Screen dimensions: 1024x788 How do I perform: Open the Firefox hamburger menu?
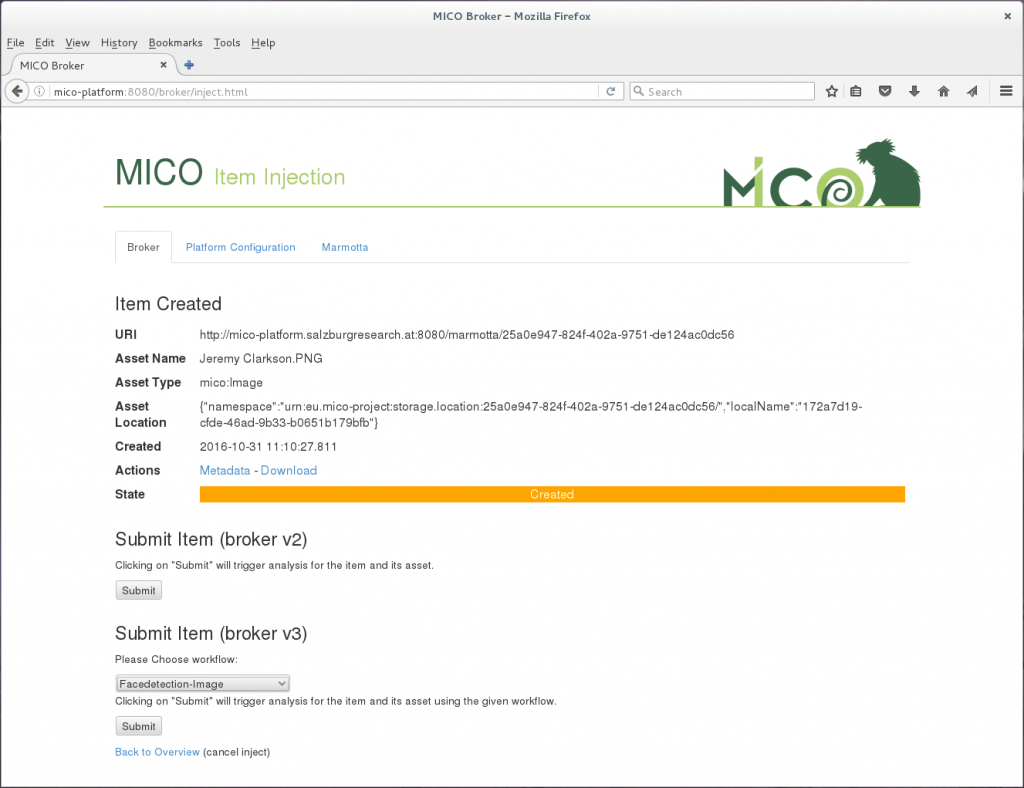1006,91
